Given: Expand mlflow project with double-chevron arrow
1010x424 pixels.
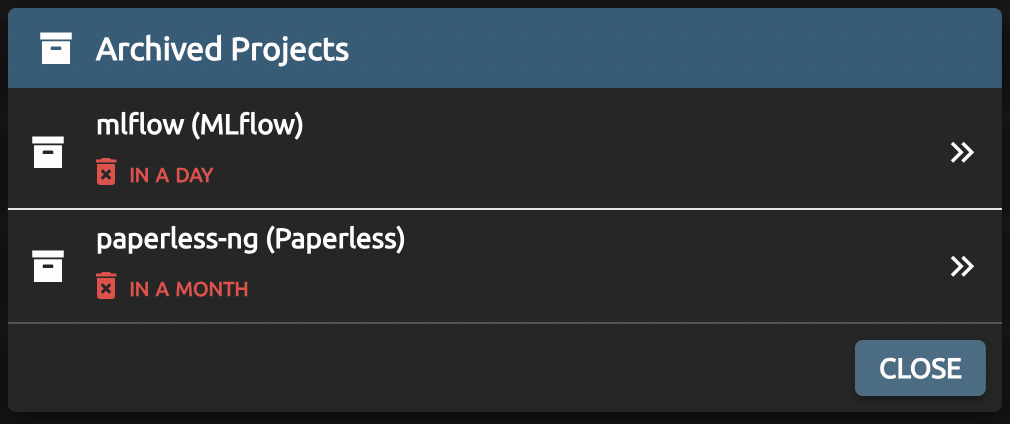Looking at the screenshot, I should coord(962,152).
